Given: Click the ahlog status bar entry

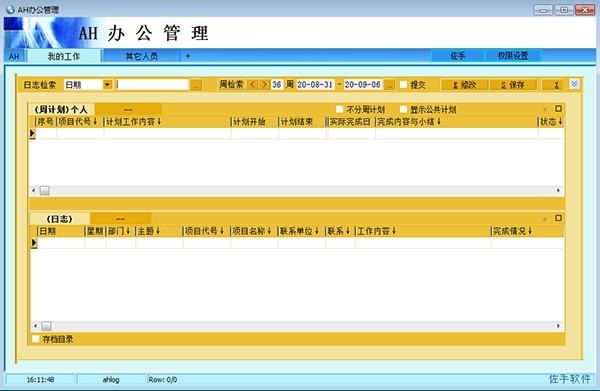Looking at the screenshot, I should pos(111,380).
